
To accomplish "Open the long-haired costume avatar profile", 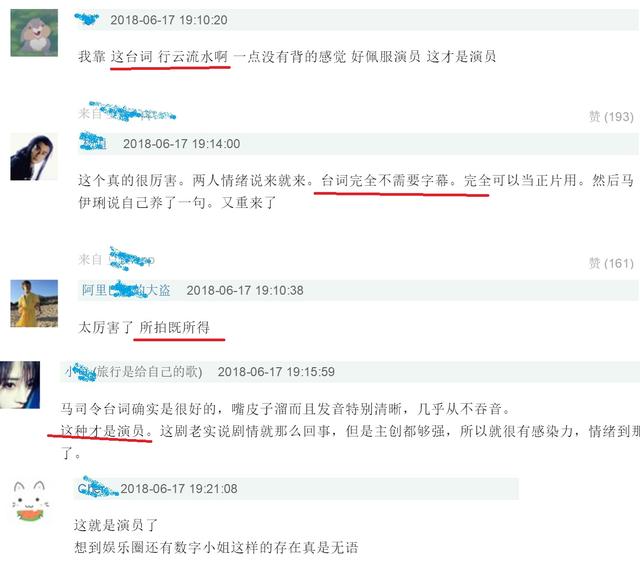I will click(x=34, y=157).
